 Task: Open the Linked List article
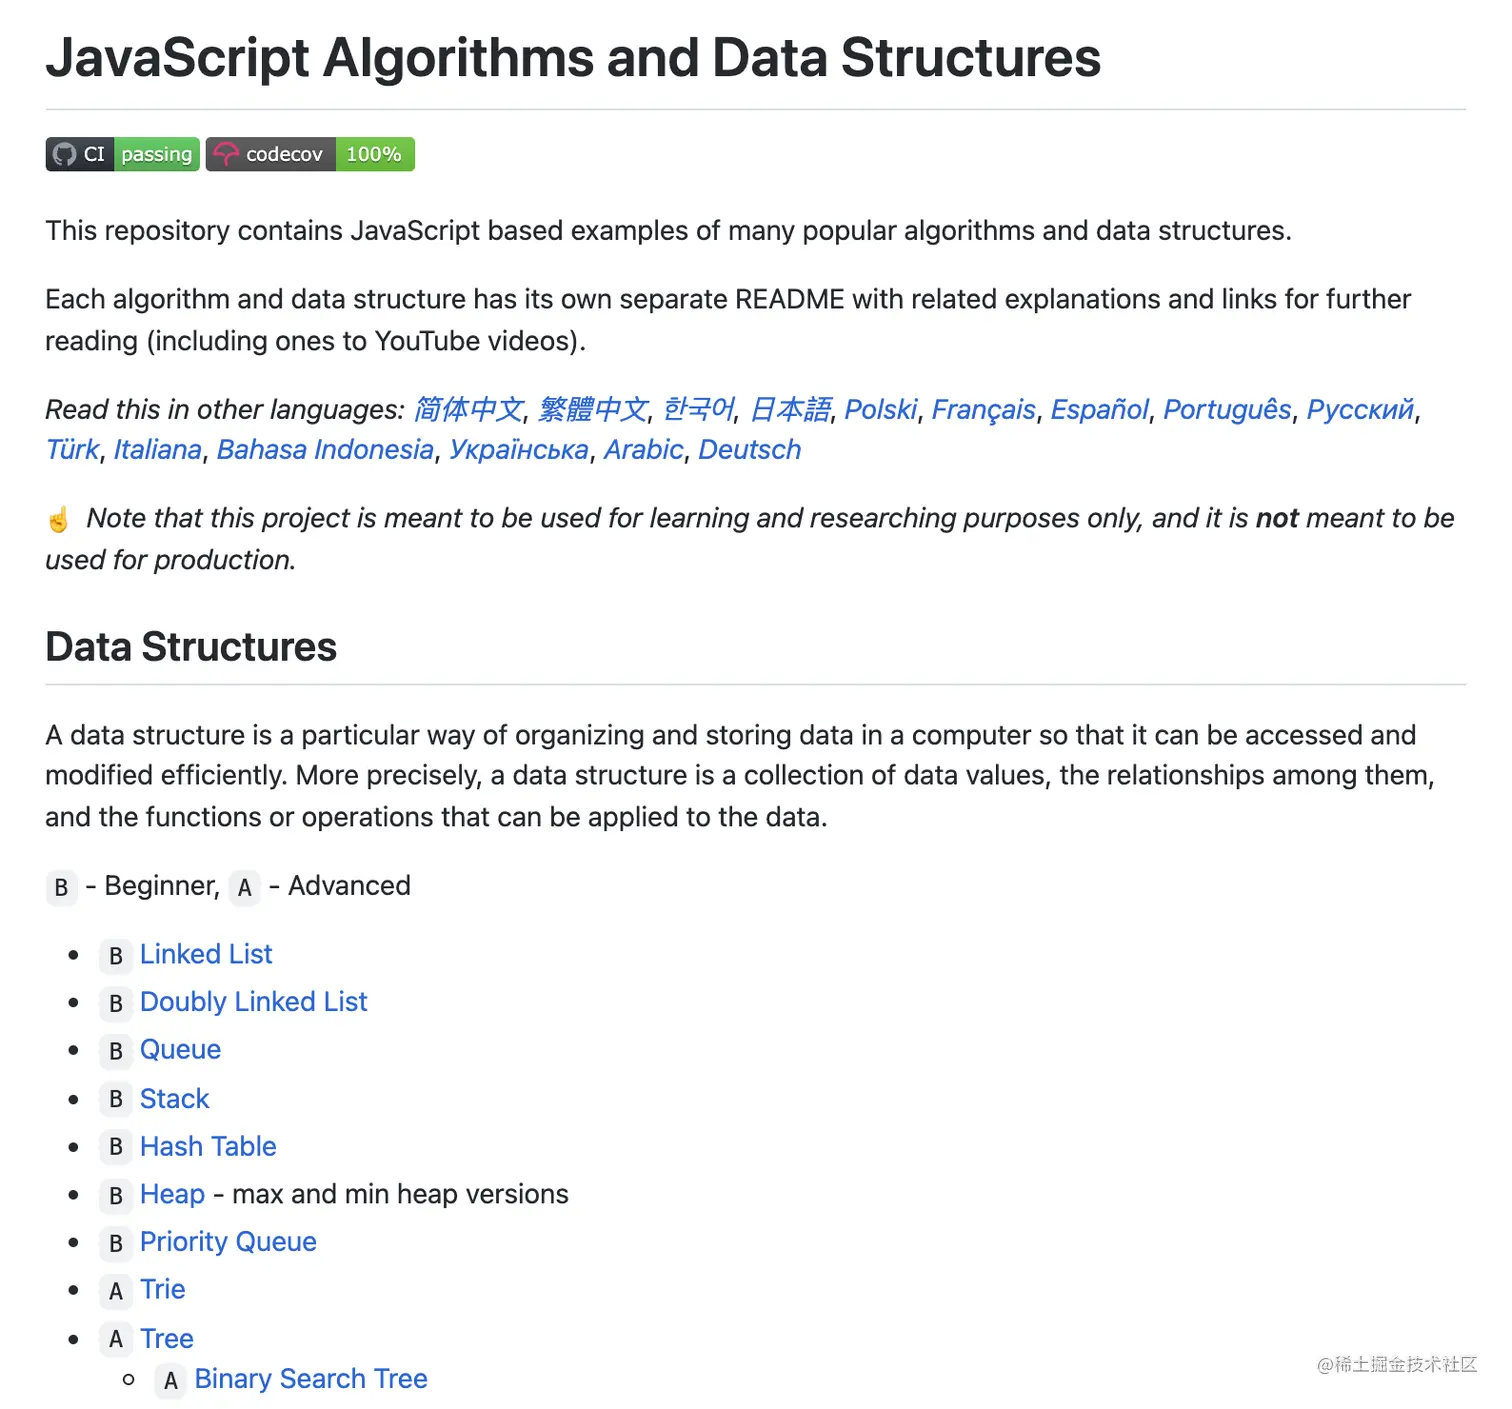206,954
